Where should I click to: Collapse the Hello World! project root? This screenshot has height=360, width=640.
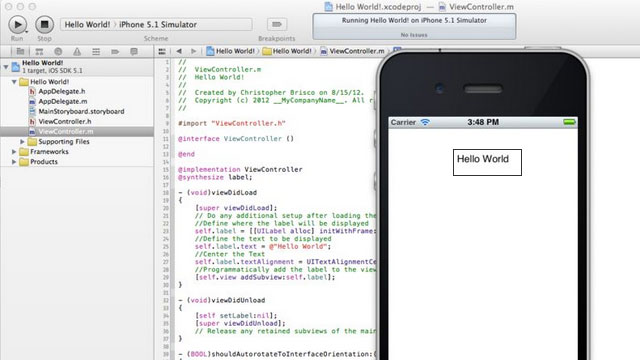click(x=6, y=67)
